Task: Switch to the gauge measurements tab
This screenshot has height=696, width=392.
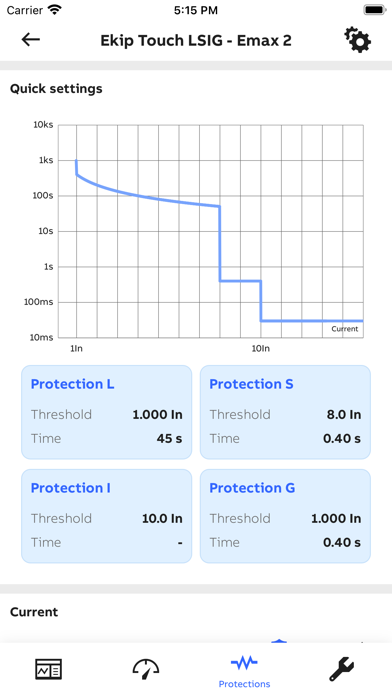Action: (x=146, y=669)
